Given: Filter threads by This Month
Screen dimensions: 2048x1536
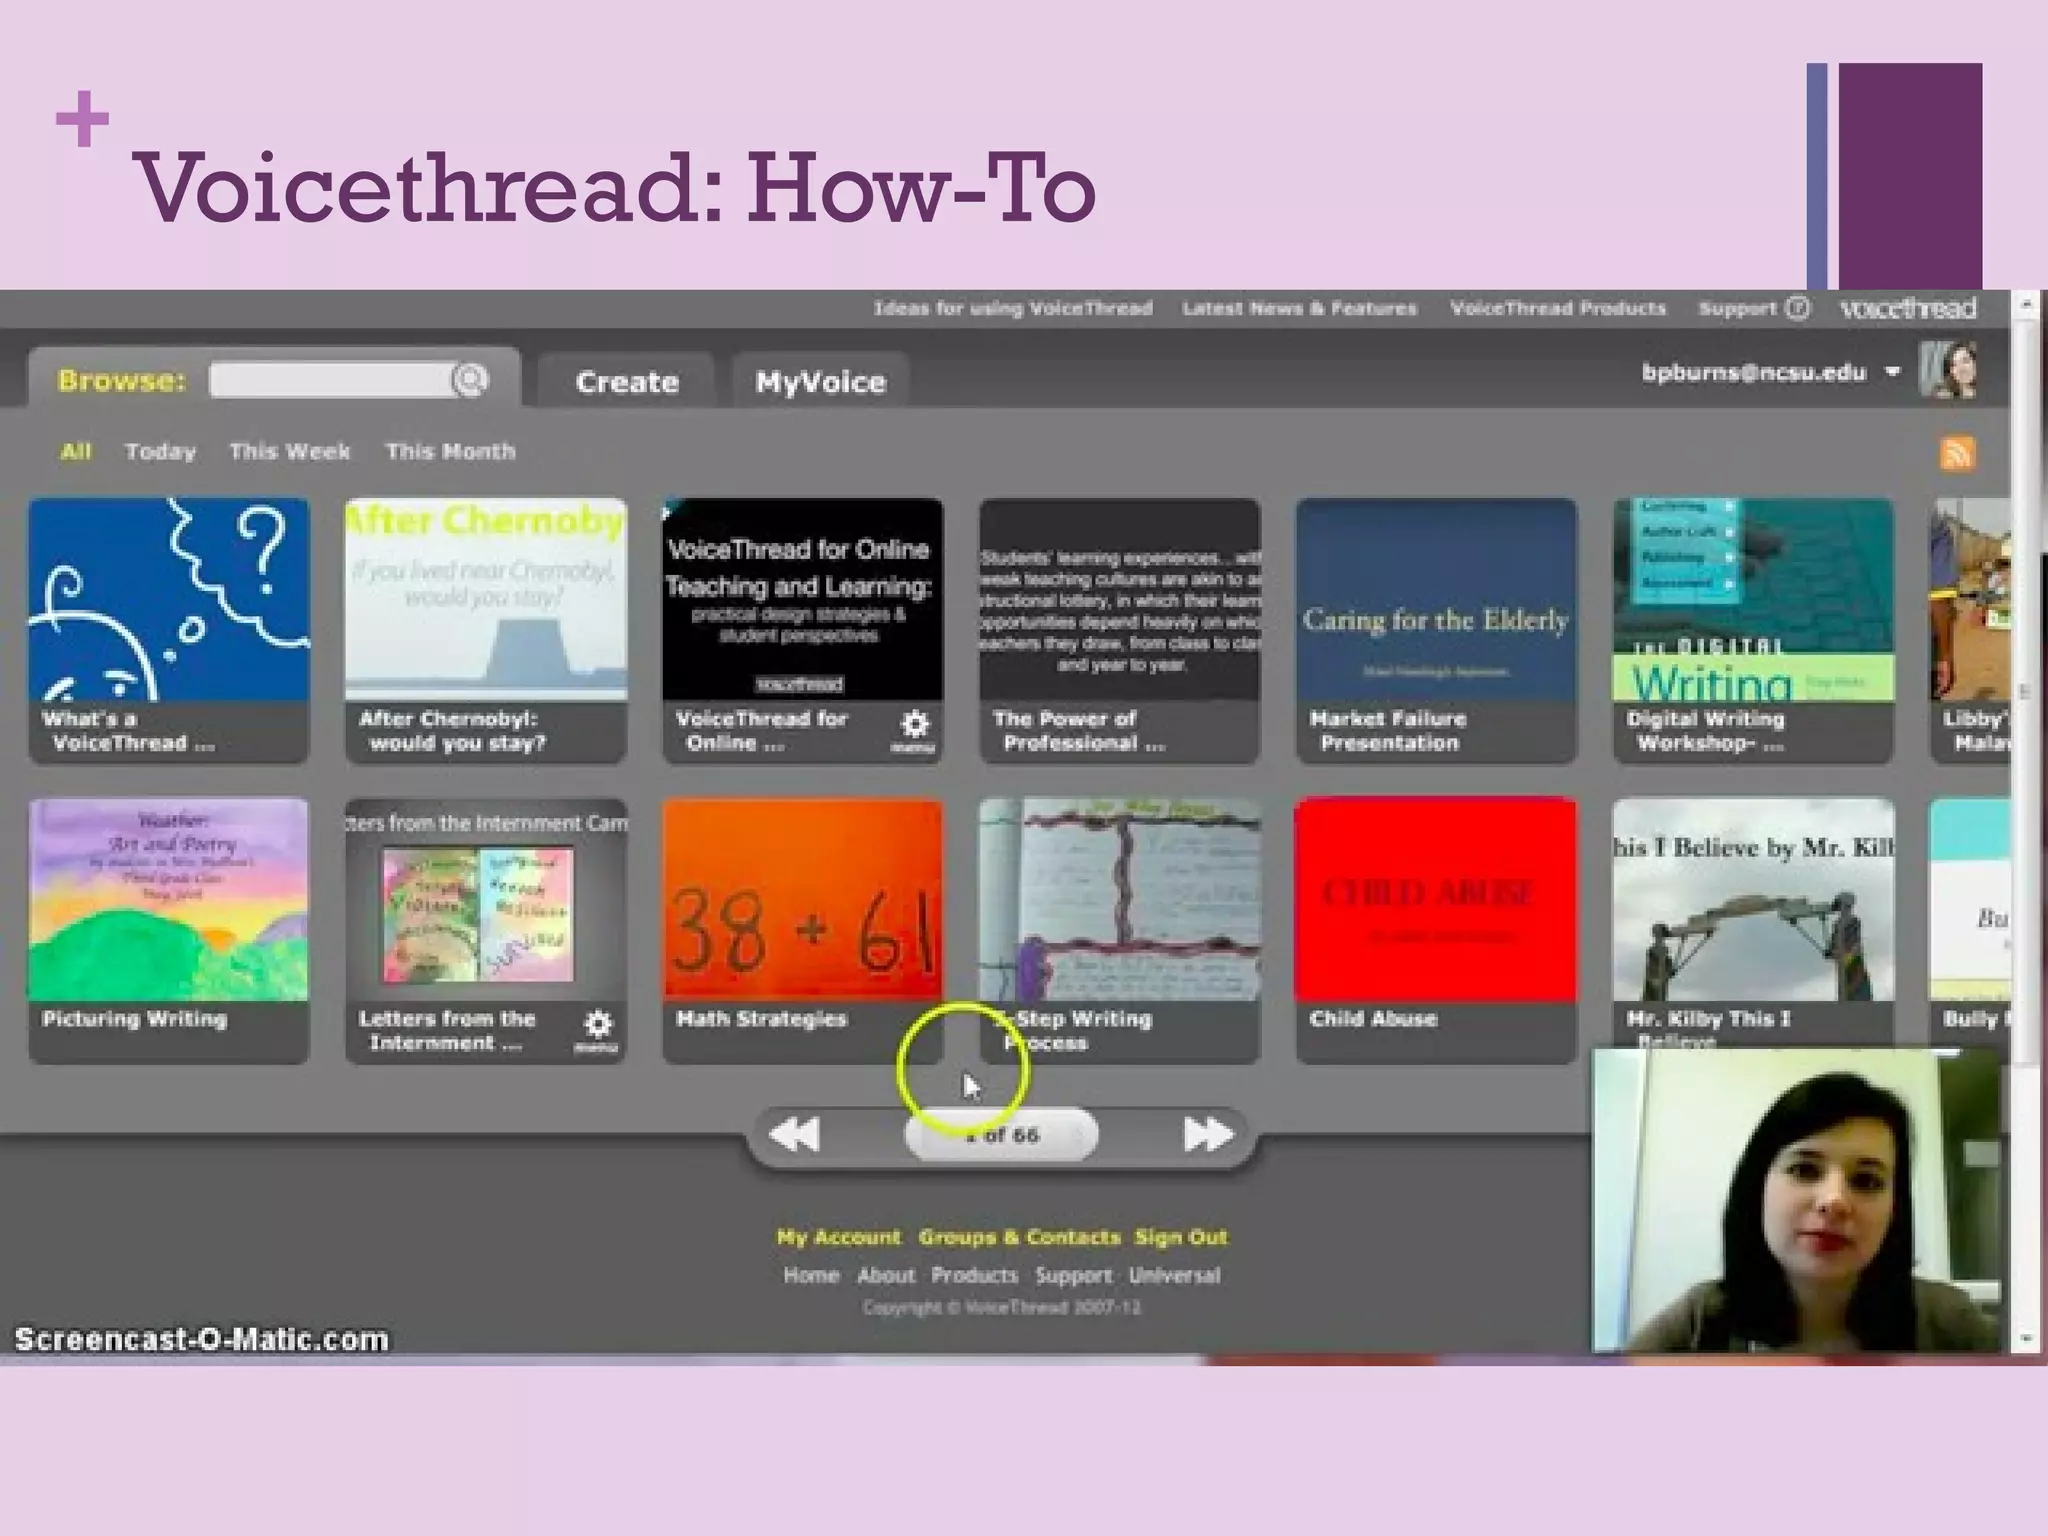Looking at the screenshot, I should point(450,451).
